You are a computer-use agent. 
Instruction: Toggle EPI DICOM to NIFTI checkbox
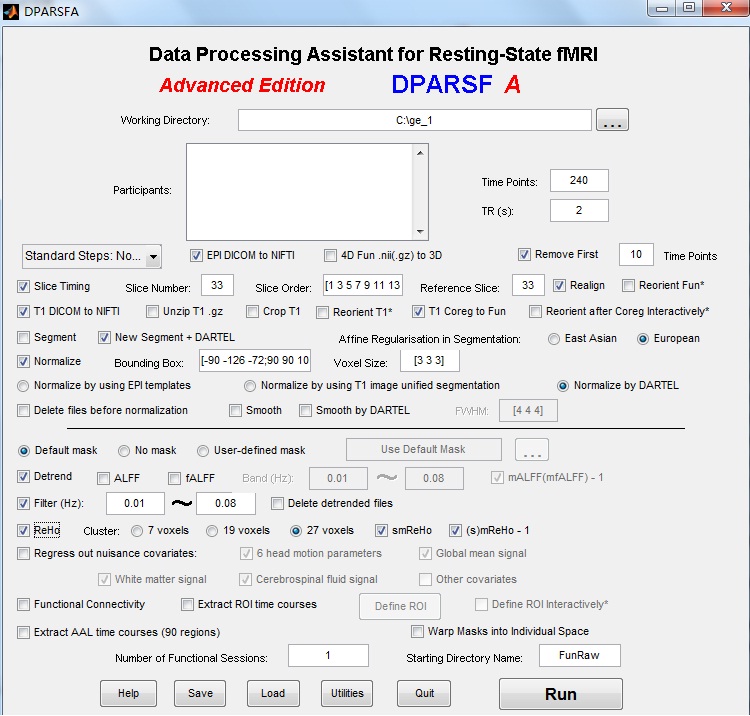point(196,255)
